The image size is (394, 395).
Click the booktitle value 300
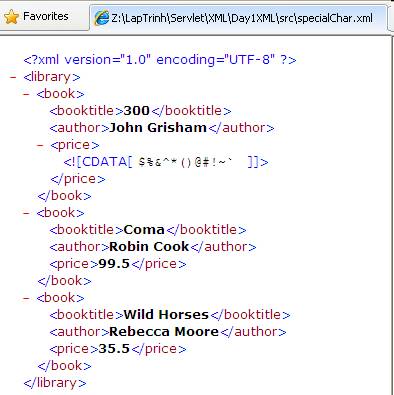(x=137, y=111)
